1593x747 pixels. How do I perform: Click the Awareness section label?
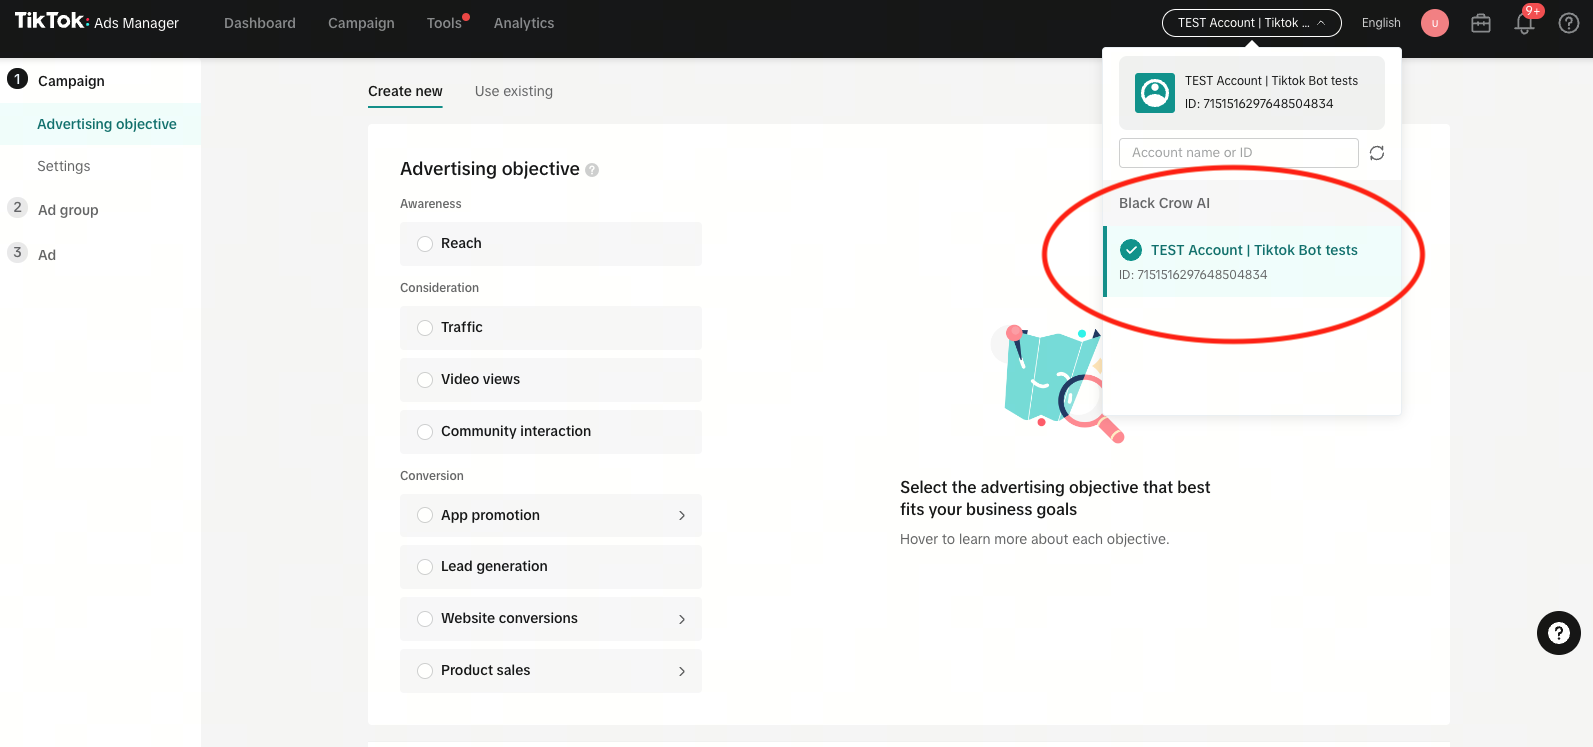431,204
